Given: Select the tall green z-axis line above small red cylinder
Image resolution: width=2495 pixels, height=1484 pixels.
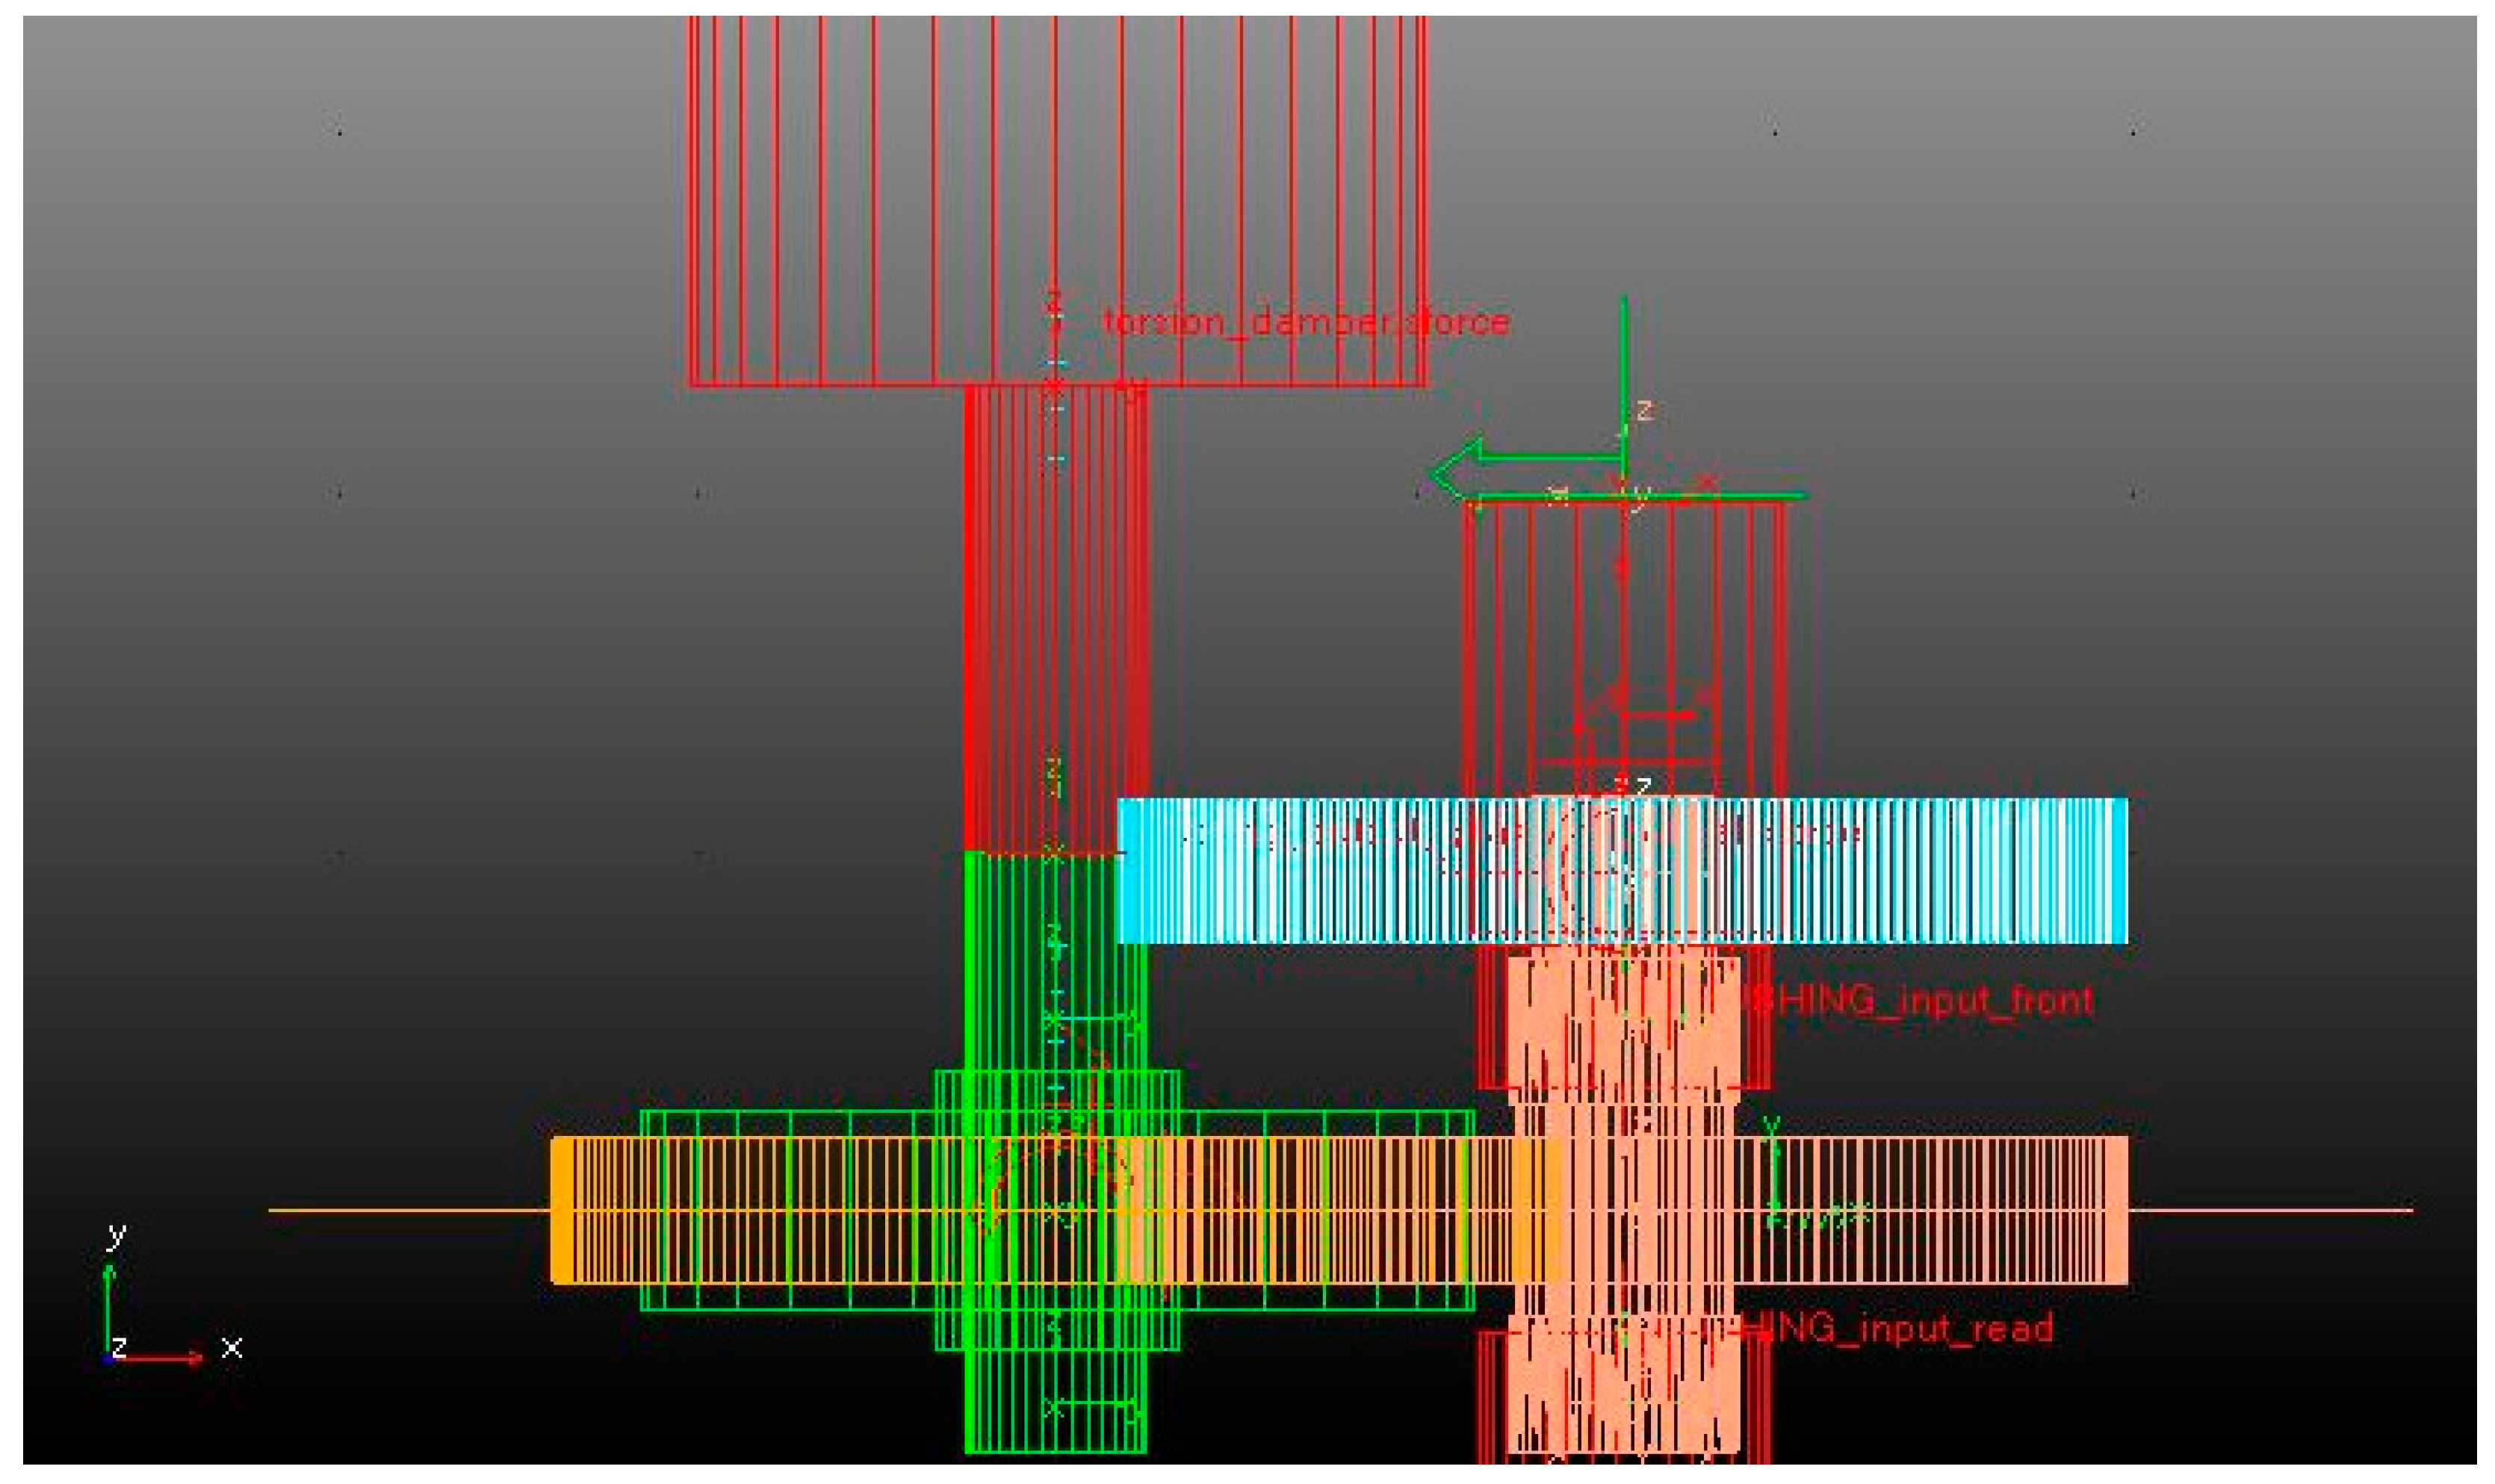Looking at the screenshot, I should click(1624, 370).
